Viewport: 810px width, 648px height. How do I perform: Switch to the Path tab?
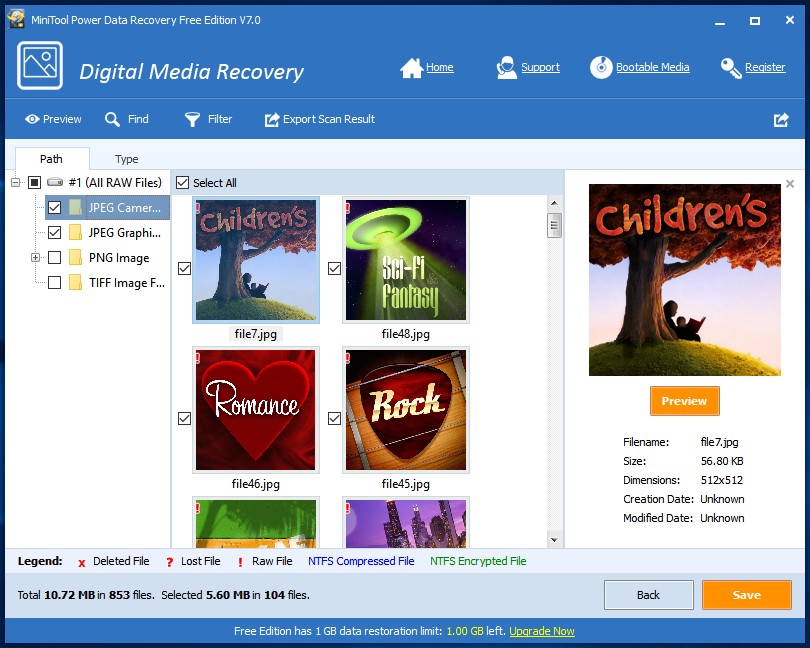click(52, 159)
